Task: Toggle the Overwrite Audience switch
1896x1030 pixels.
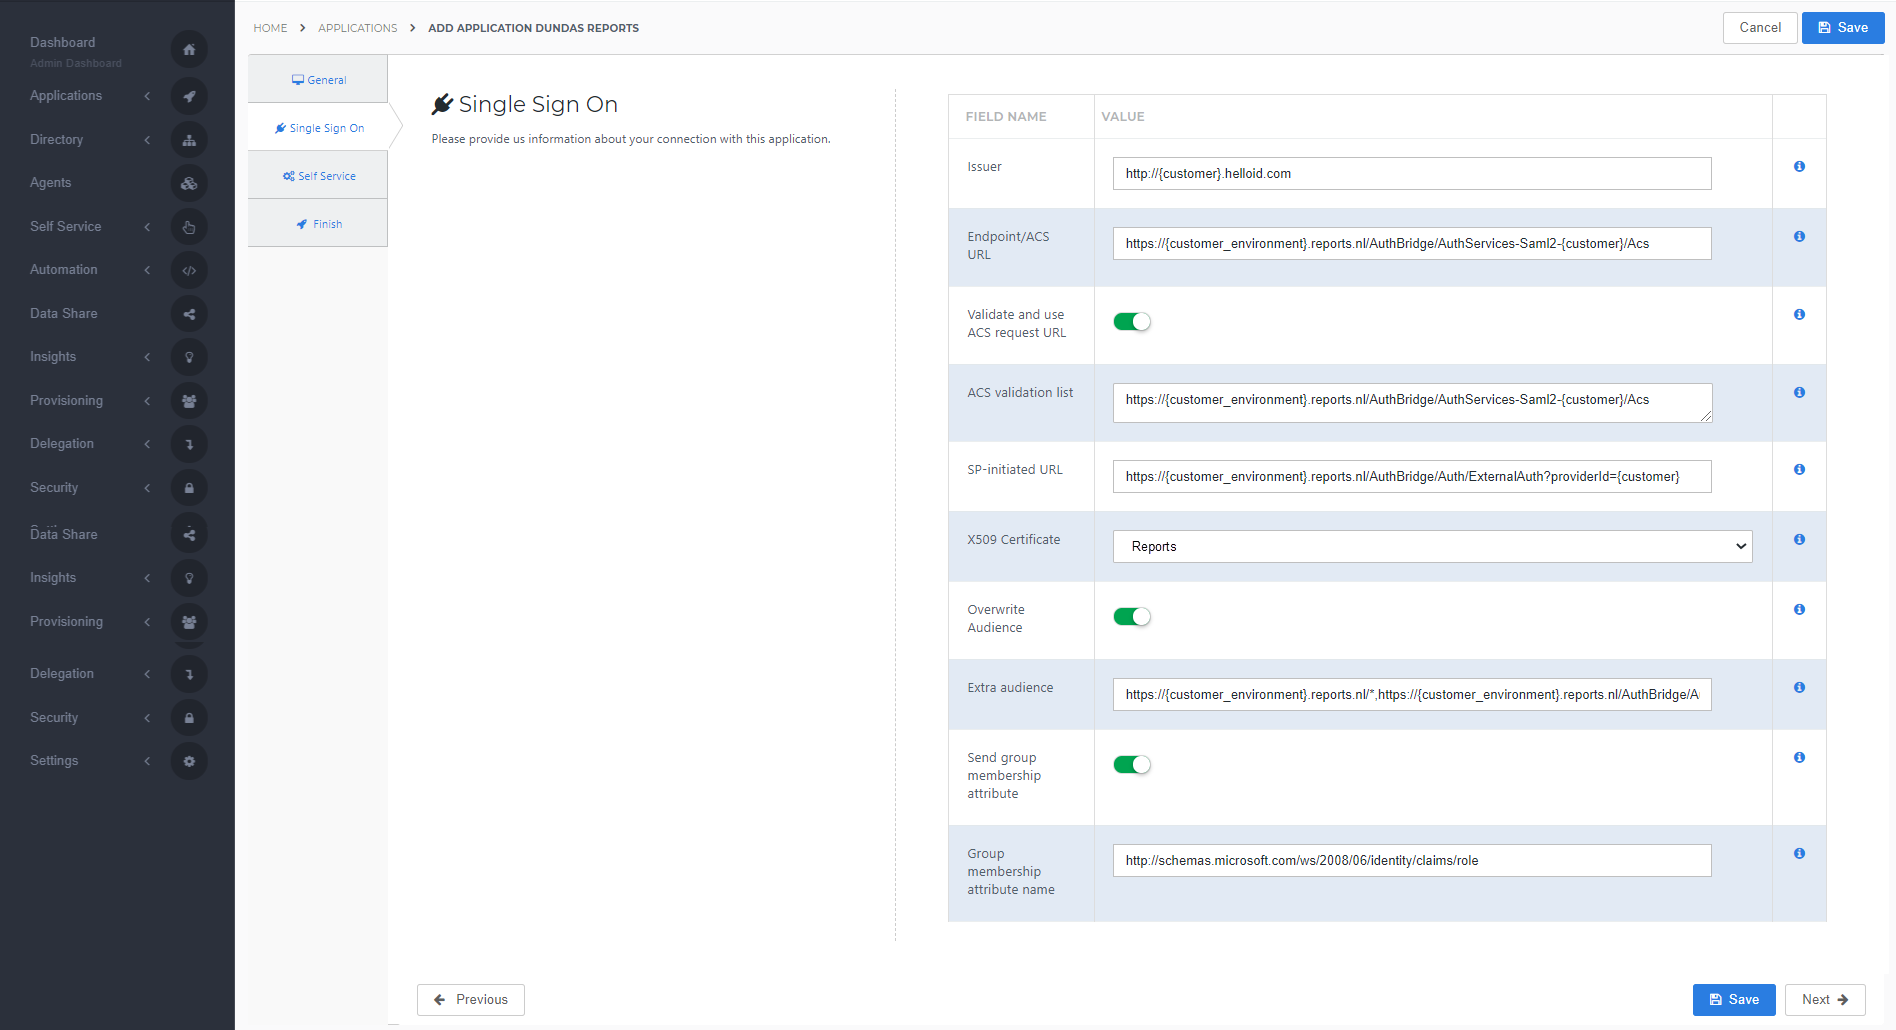Action: click(1132, 617)
